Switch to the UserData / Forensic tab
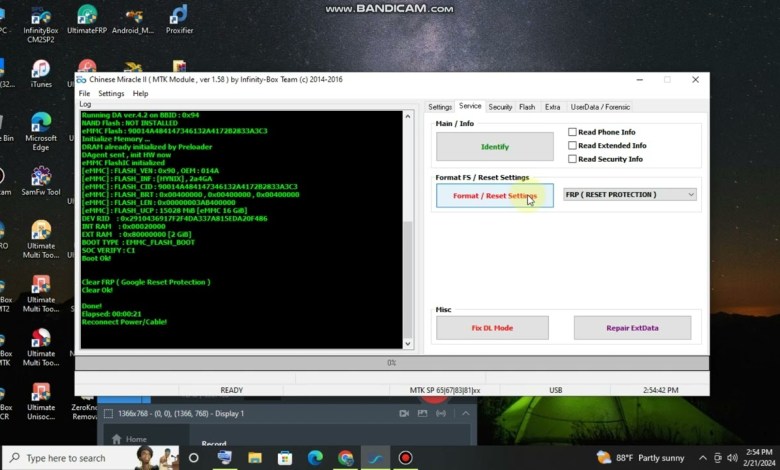 coord(600,107)
